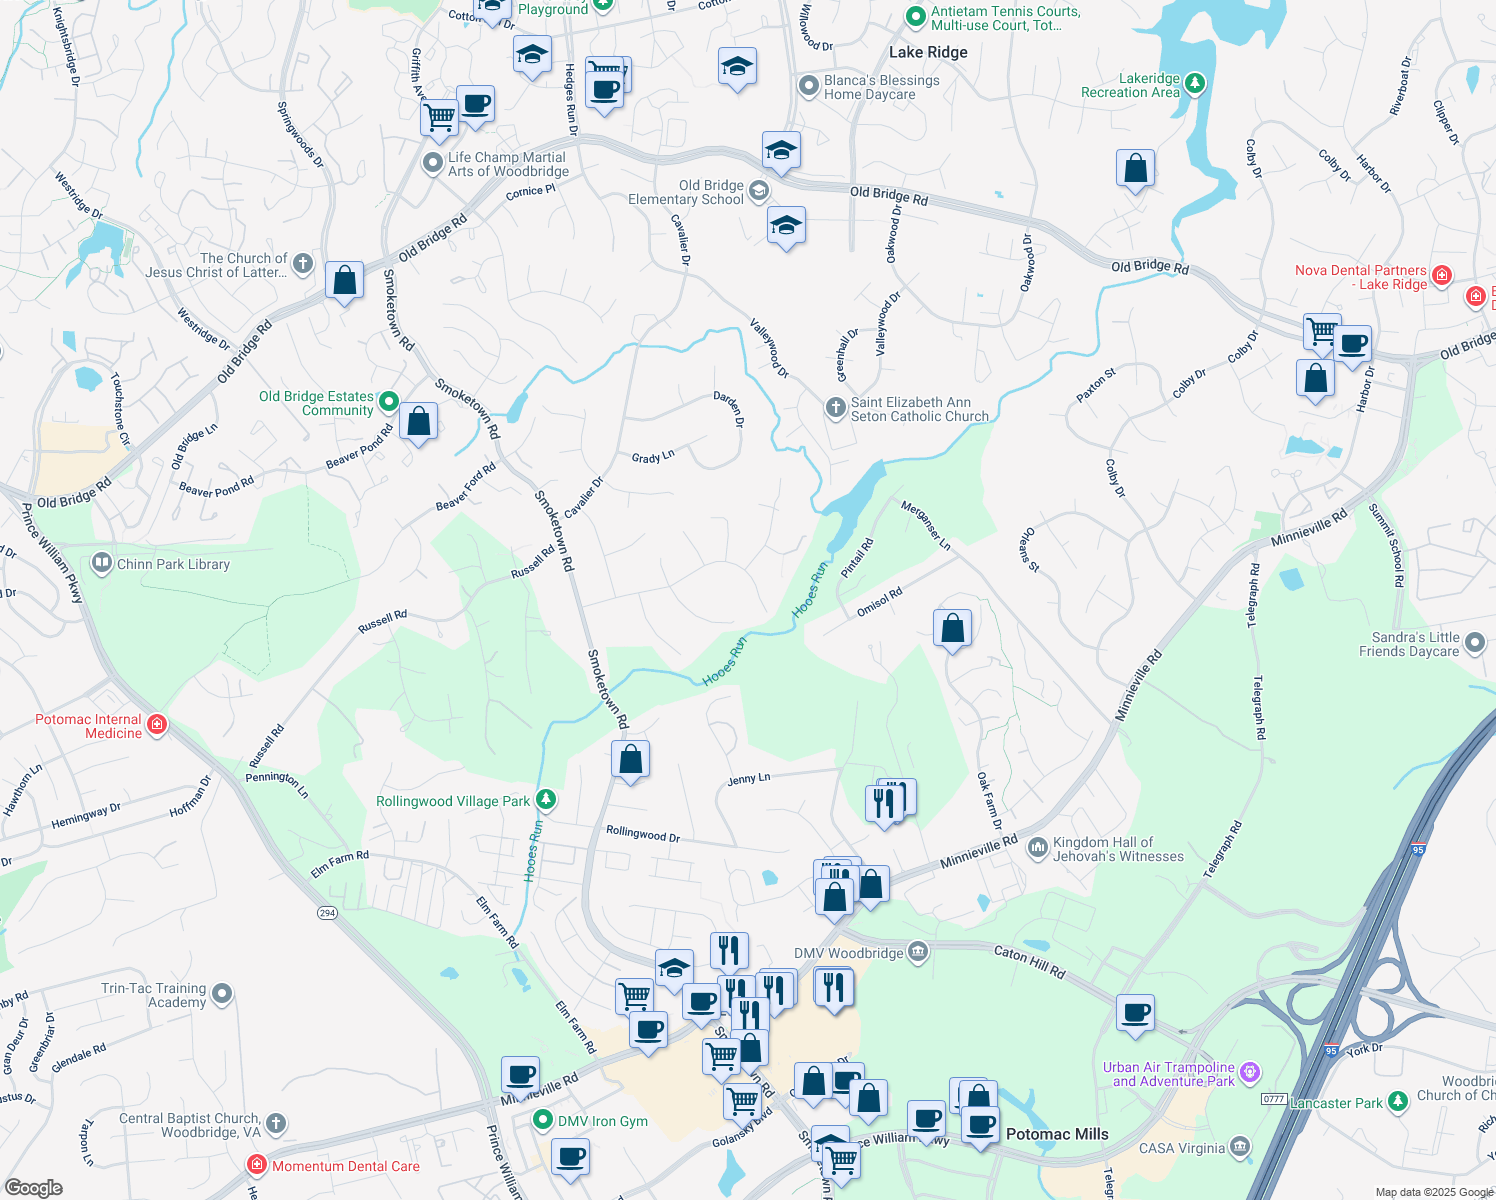Viewport: 1496px width, 1200px height.
Task: Click the Kingdom Hall of Jehovah's Witnesses pin
Action: pyautogui.click(x=1037, y=848)
